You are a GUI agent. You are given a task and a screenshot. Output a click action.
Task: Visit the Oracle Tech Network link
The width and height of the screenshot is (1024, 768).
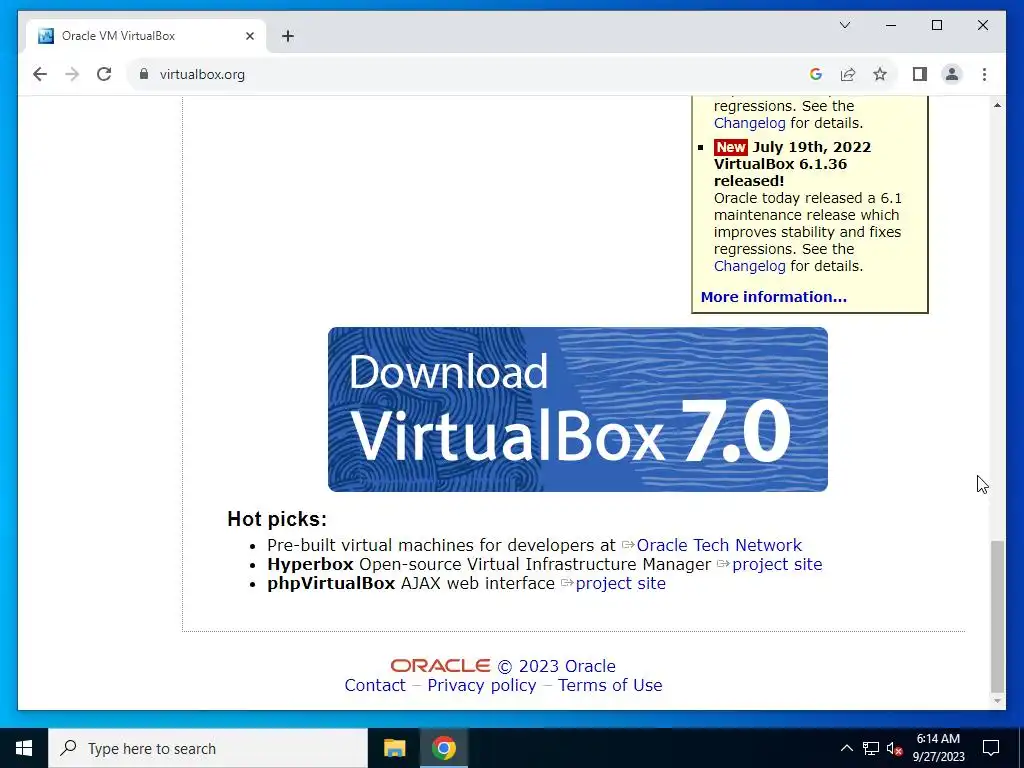(719, 545)
